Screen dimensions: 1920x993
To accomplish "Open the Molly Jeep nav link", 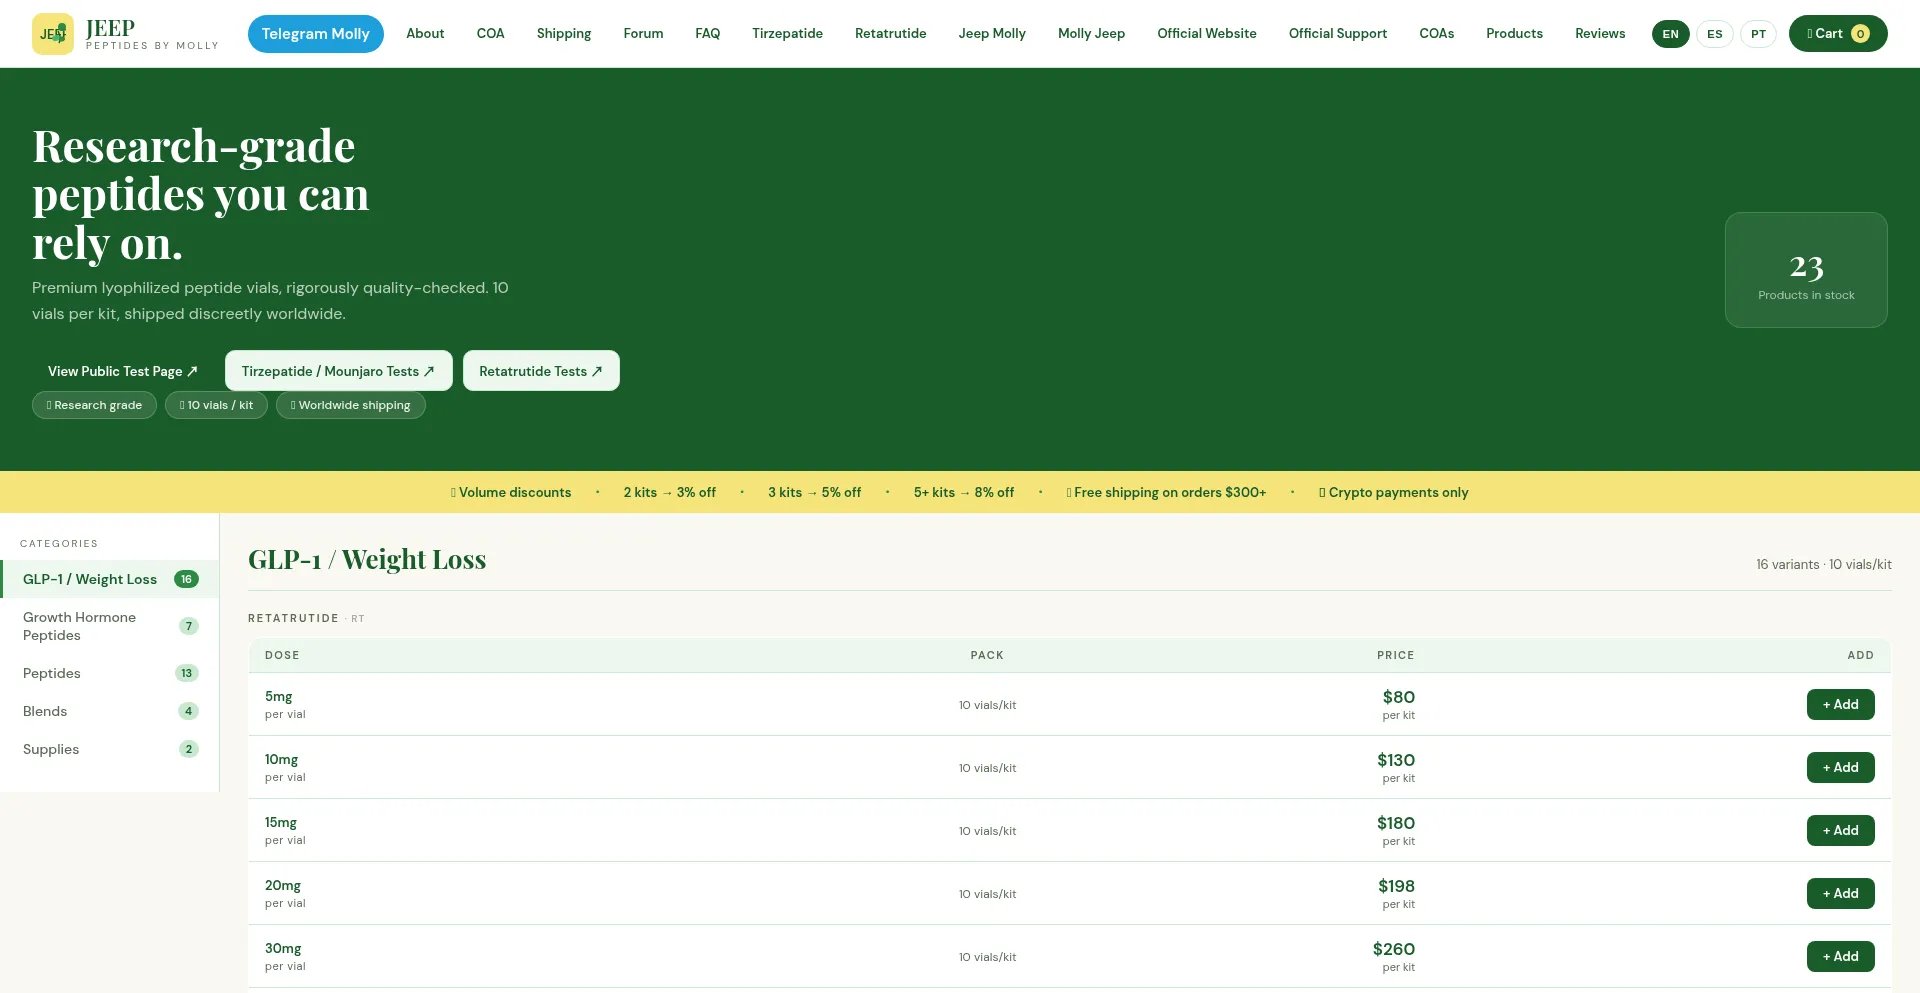I will coord(1092,34).
